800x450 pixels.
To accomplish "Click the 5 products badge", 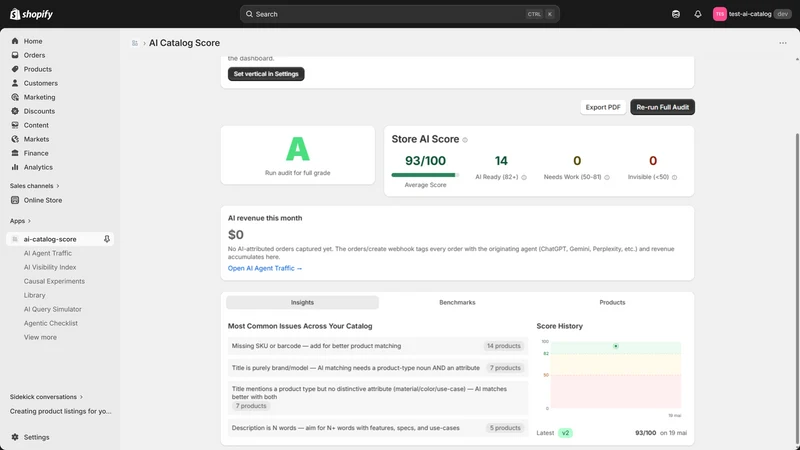I will point(505,428).
